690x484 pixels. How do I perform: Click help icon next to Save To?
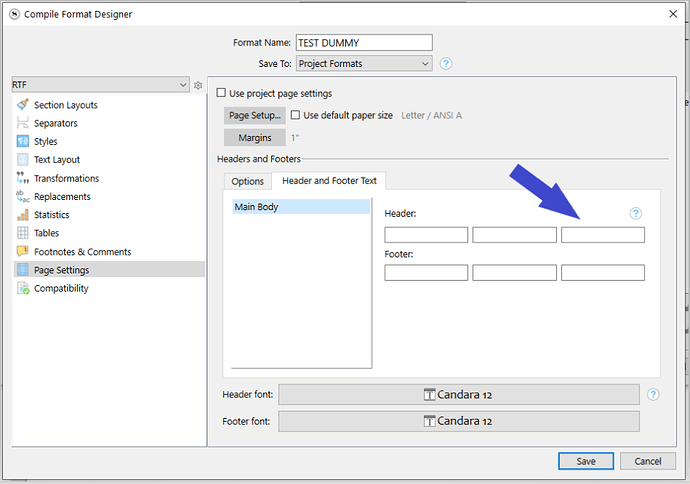click(446, 64)
